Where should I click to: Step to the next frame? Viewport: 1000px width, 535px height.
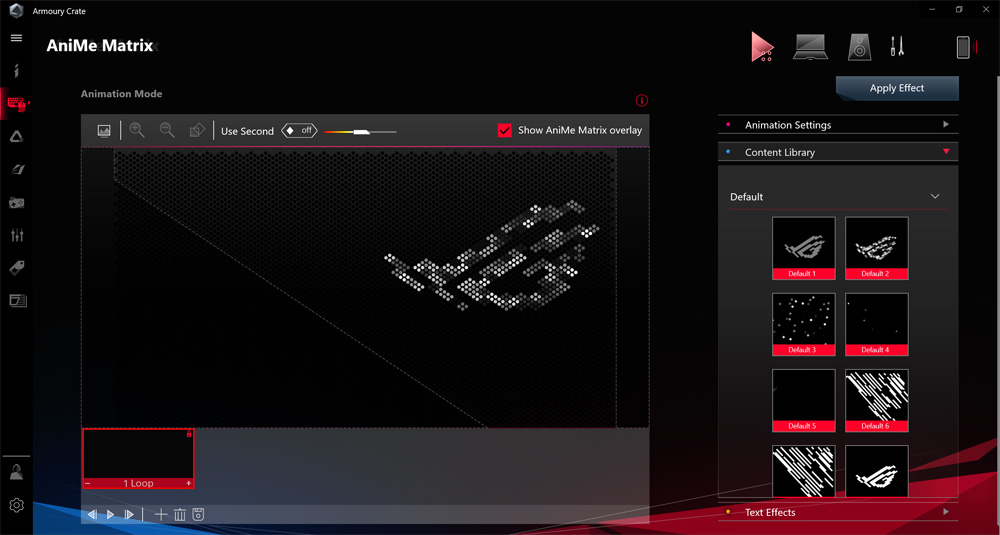pyautogui.click(x=129, y=514)
